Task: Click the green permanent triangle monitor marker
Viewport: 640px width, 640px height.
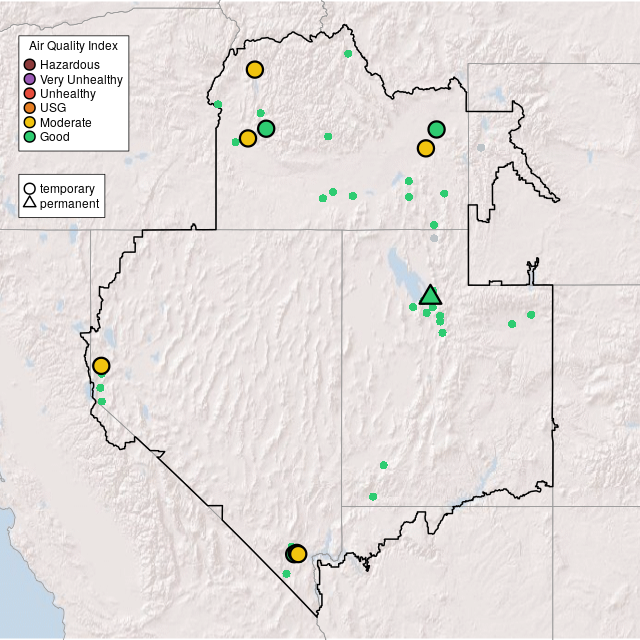Action: 430,295
